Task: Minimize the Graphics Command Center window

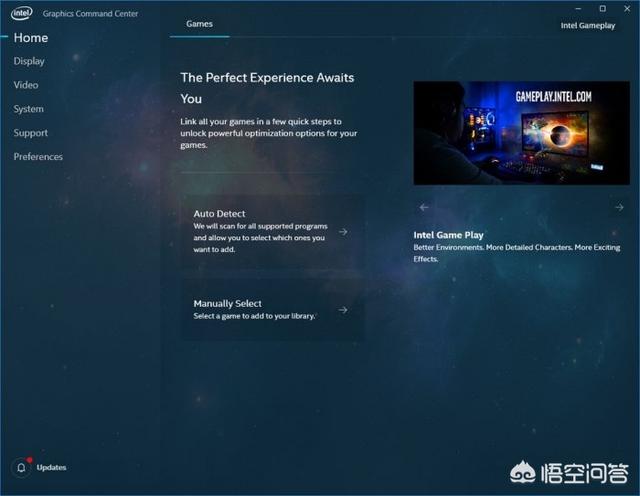Action: (578, 9)
